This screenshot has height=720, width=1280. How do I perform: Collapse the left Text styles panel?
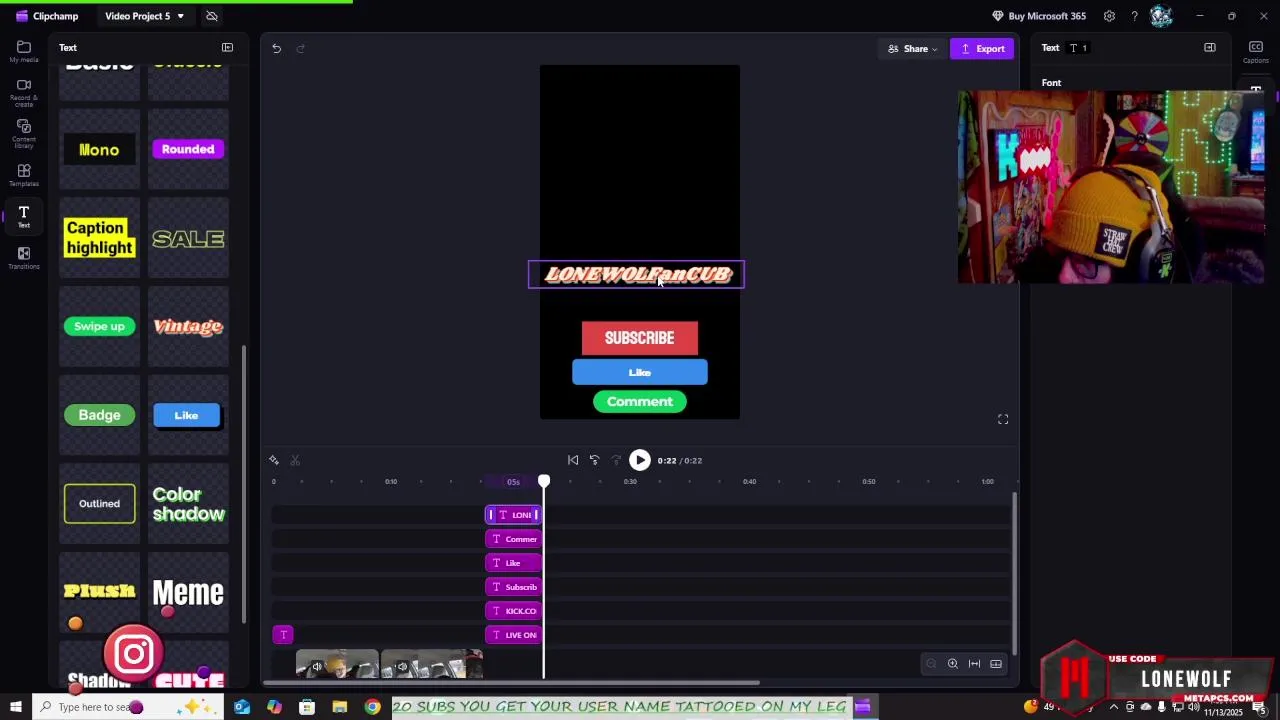[227, 48]
